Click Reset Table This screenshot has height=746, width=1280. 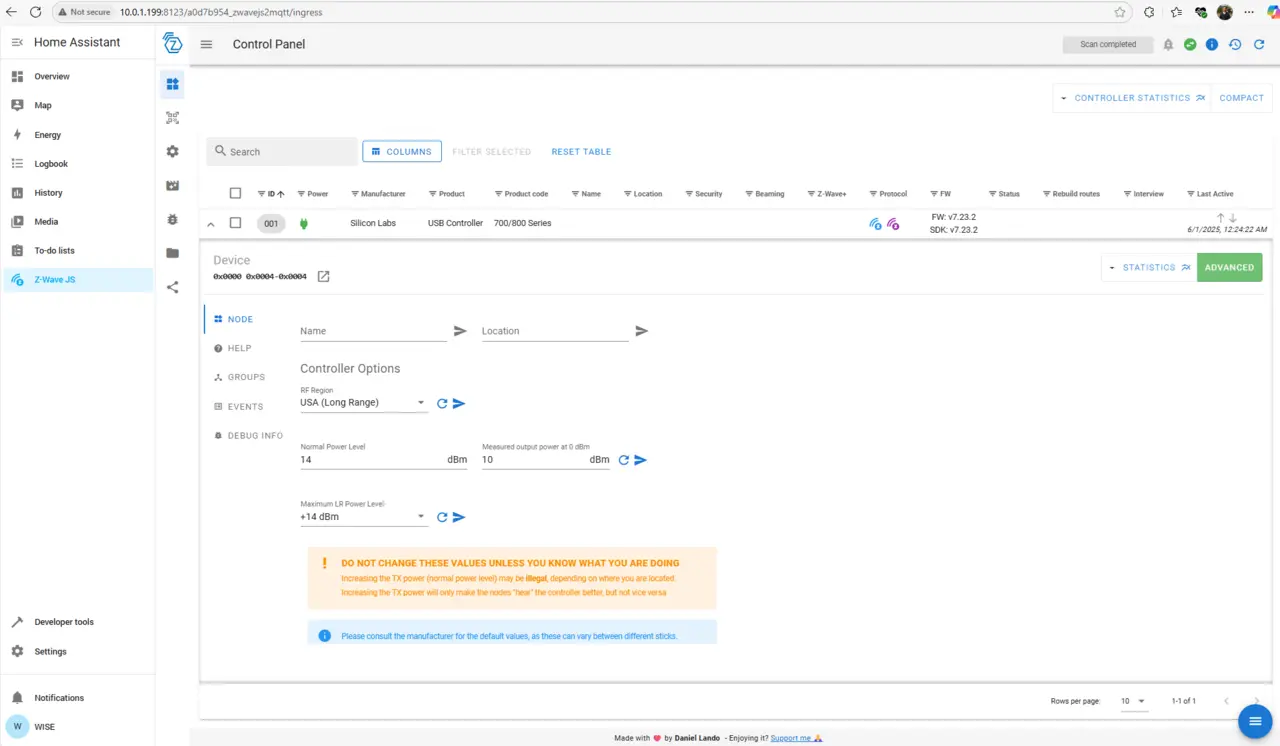point(581,152)
